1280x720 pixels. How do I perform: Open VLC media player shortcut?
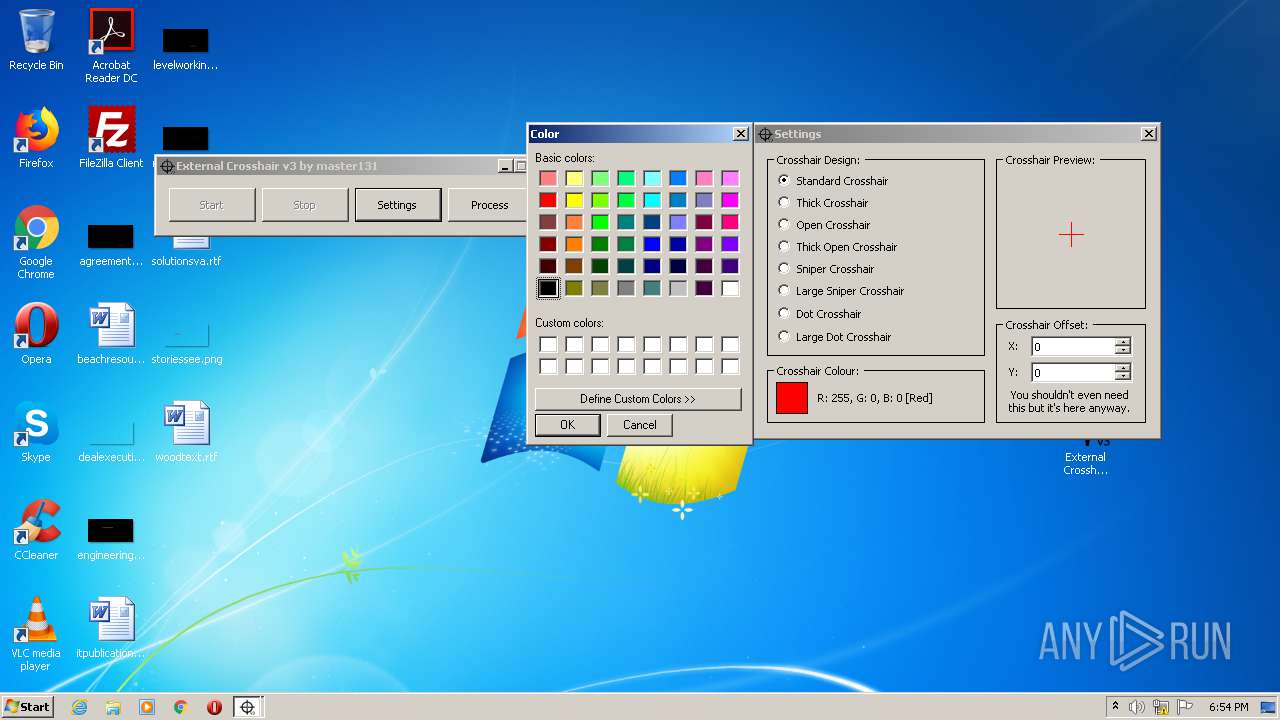[36, 634]
